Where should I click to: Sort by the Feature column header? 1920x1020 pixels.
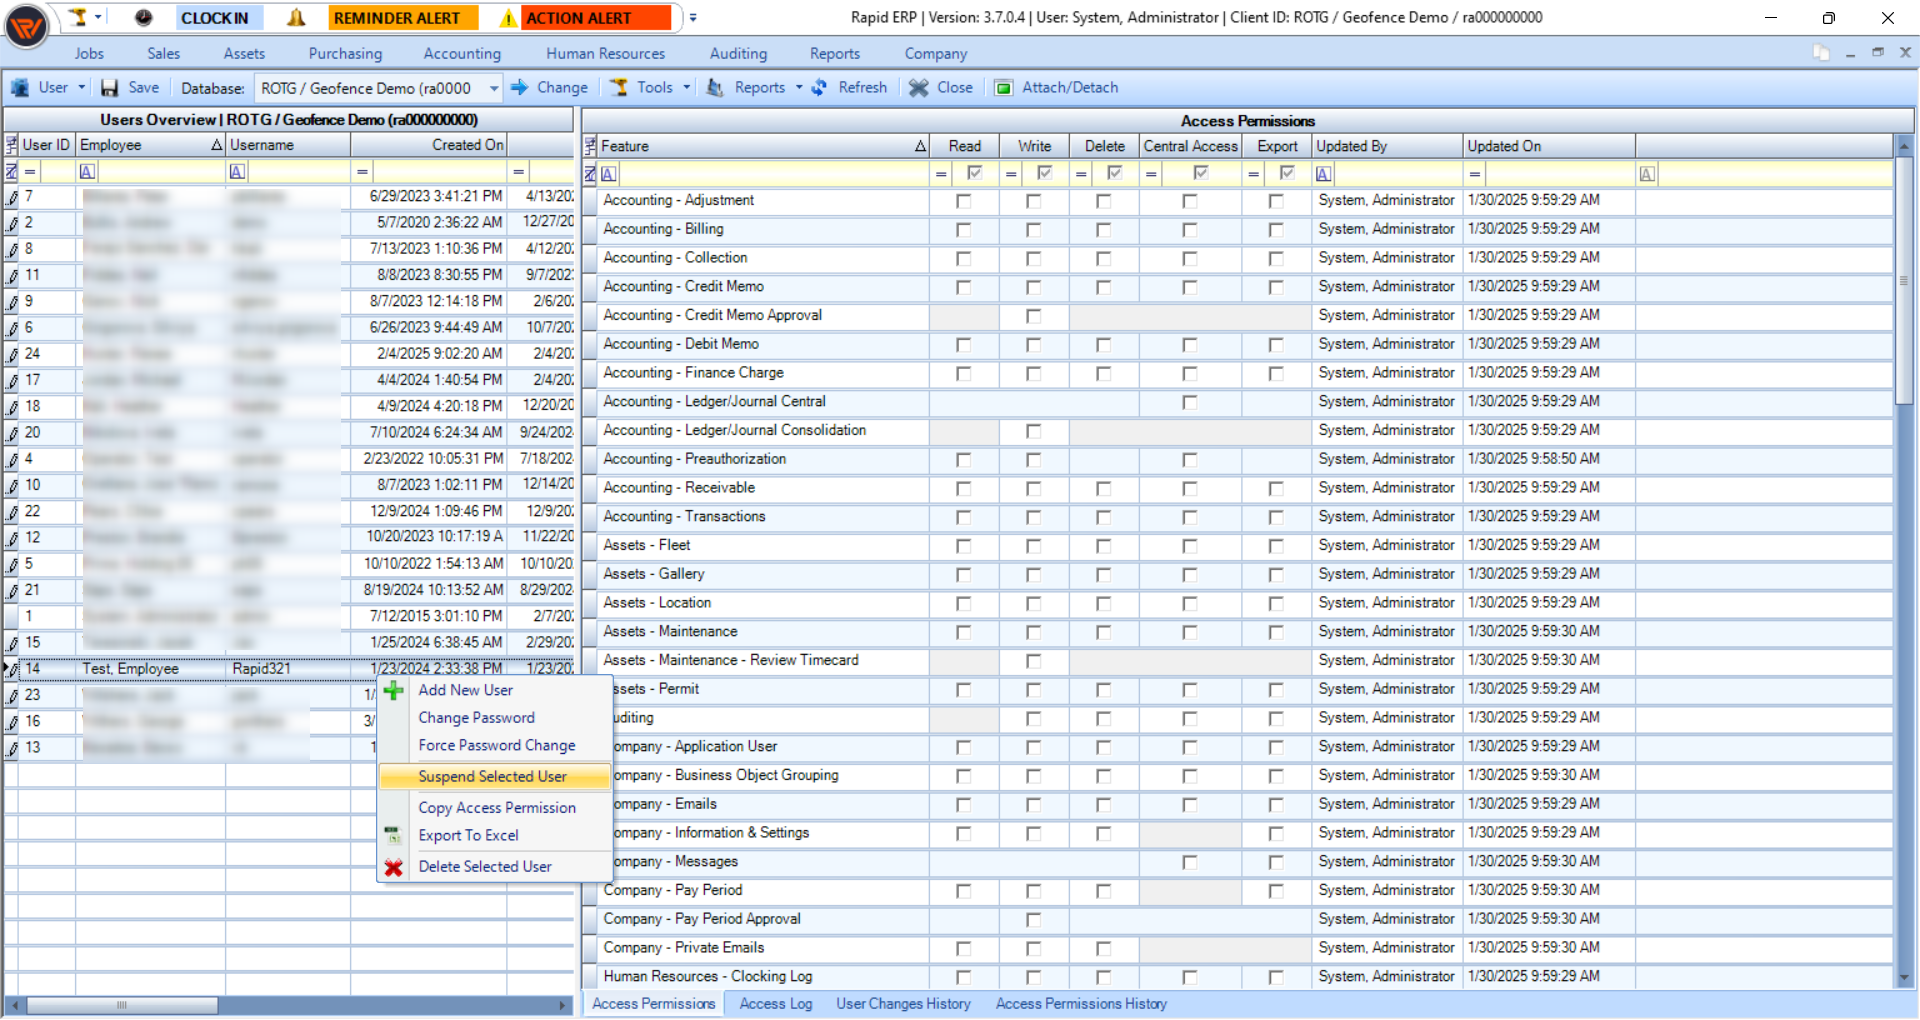point(764,146)
